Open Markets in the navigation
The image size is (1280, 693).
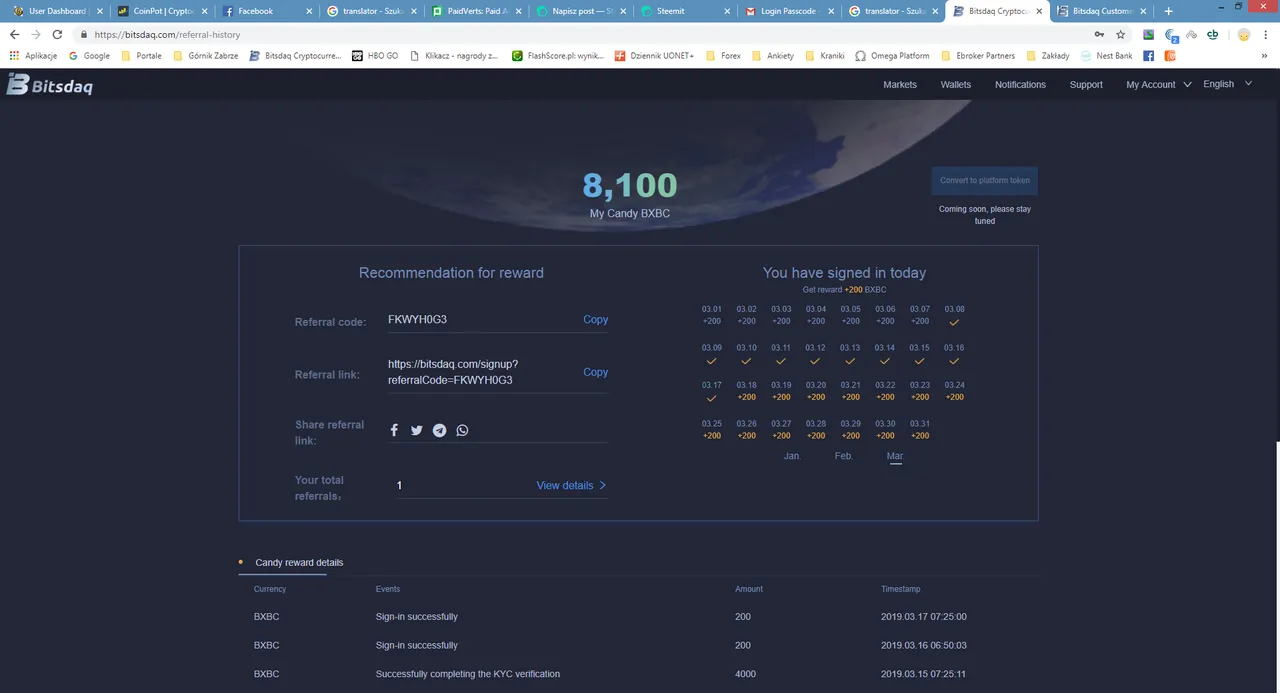900,85
